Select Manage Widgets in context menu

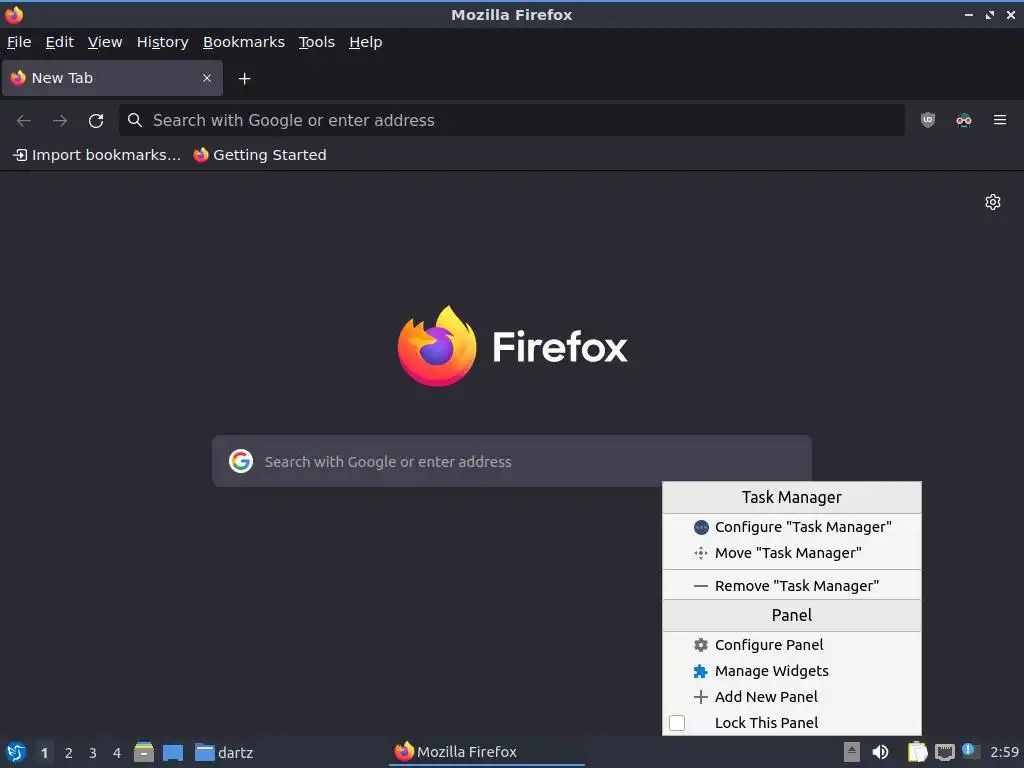792,671
